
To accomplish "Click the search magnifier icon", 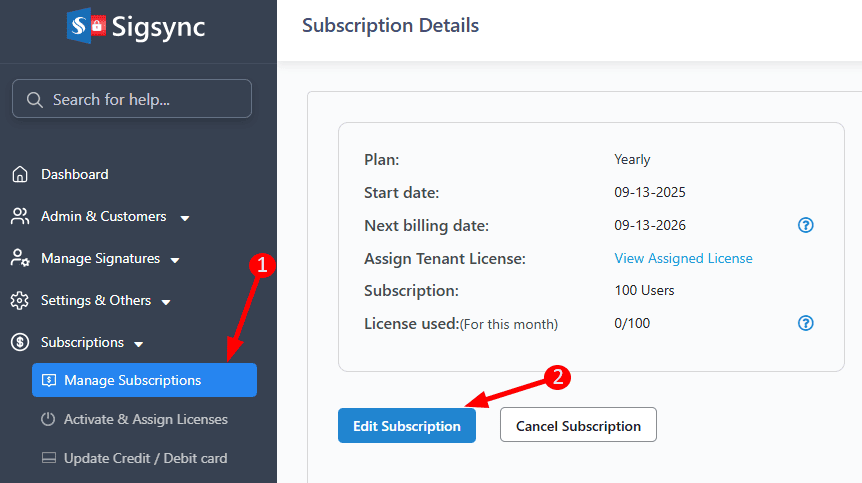I will click(34, 99).
